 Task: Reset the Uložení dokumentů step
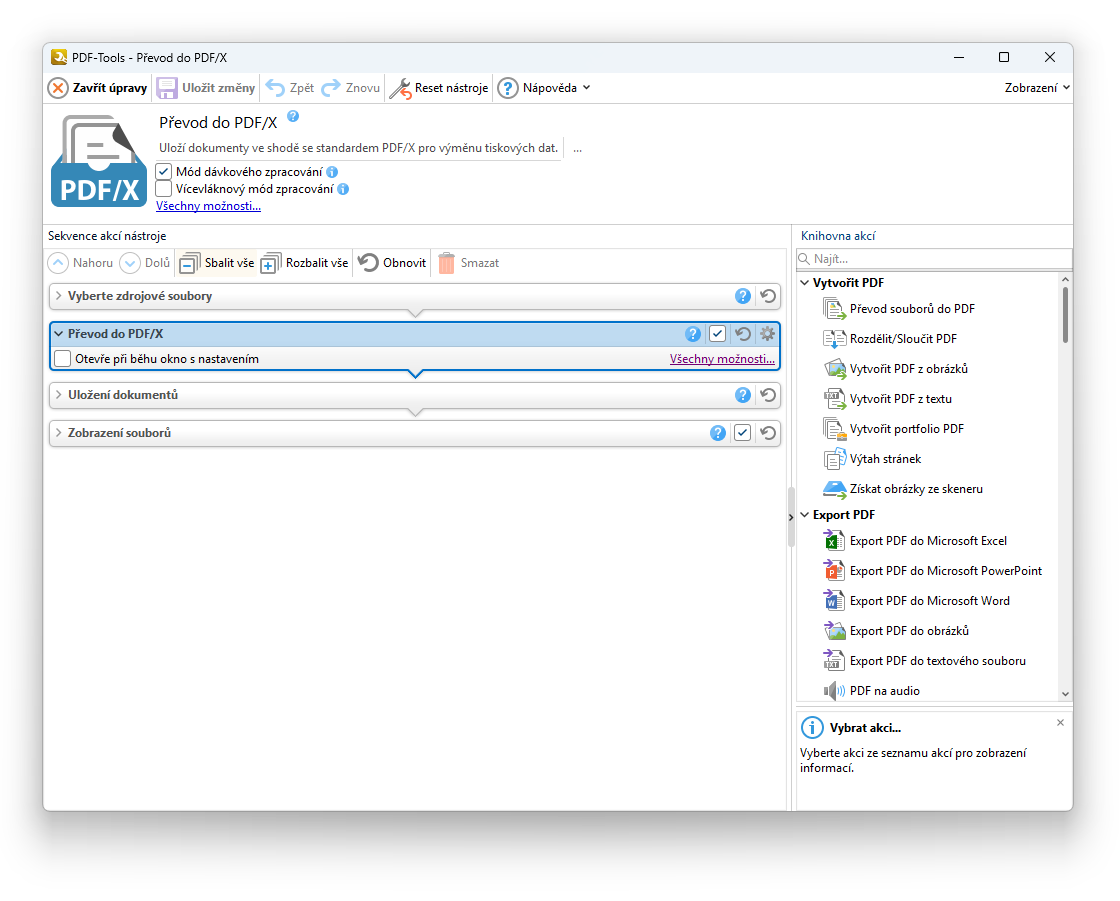point(768,395)
